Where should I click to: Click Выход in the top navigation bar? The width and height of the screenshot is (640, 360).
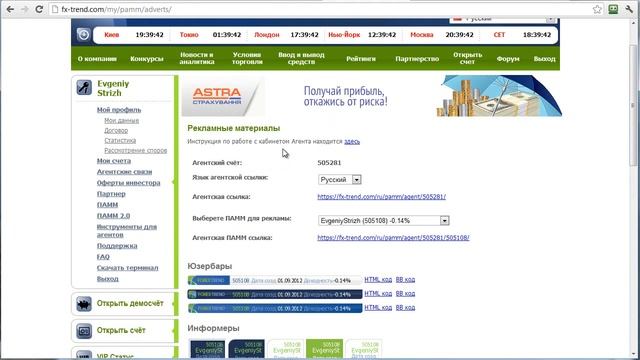click(544, 59)
